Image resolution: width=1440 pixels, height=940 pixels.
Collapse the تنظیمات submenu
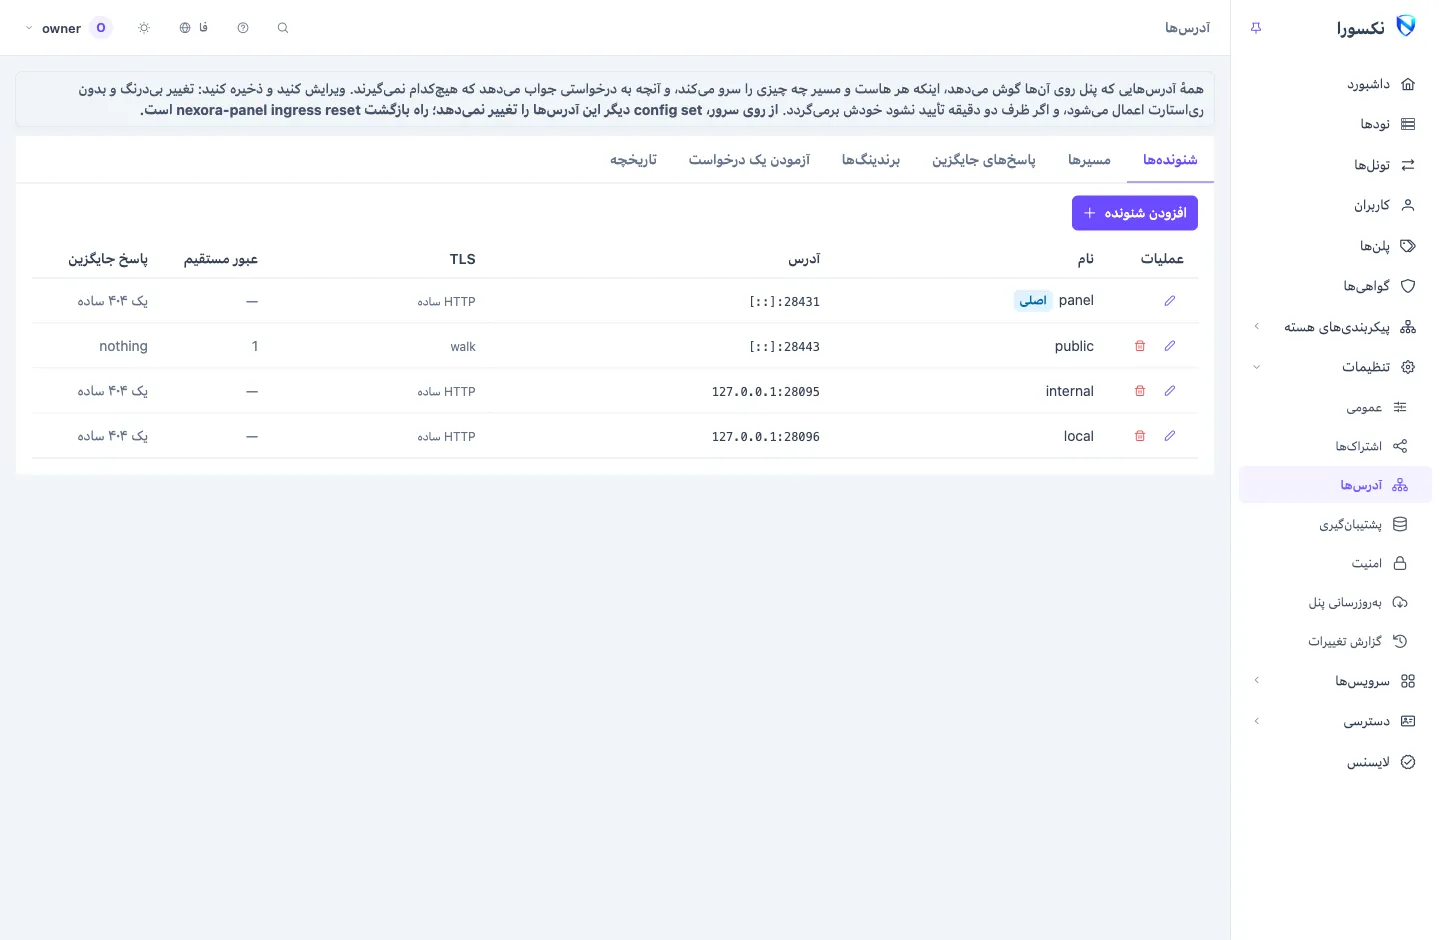point(1335,367)
